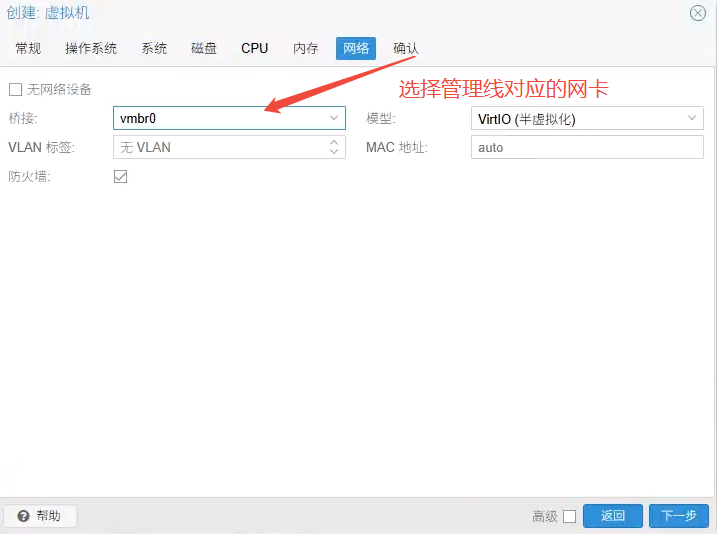Select the 网络 tab
The width and height of the screenshot is (717, 534).
point(356,48)
